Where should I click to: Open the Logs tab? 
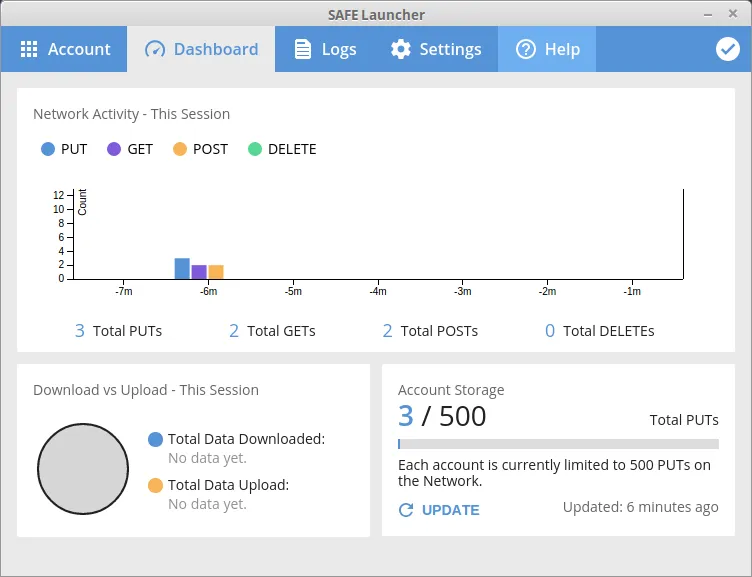[325, 49]
